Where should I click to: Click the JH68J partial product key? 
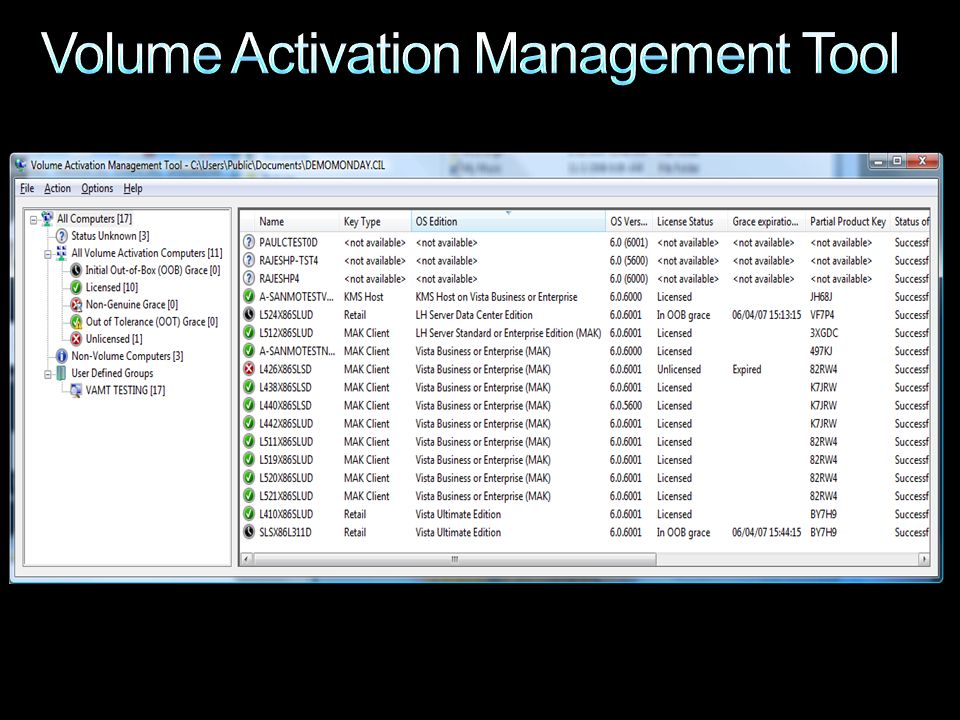(821, 297)
